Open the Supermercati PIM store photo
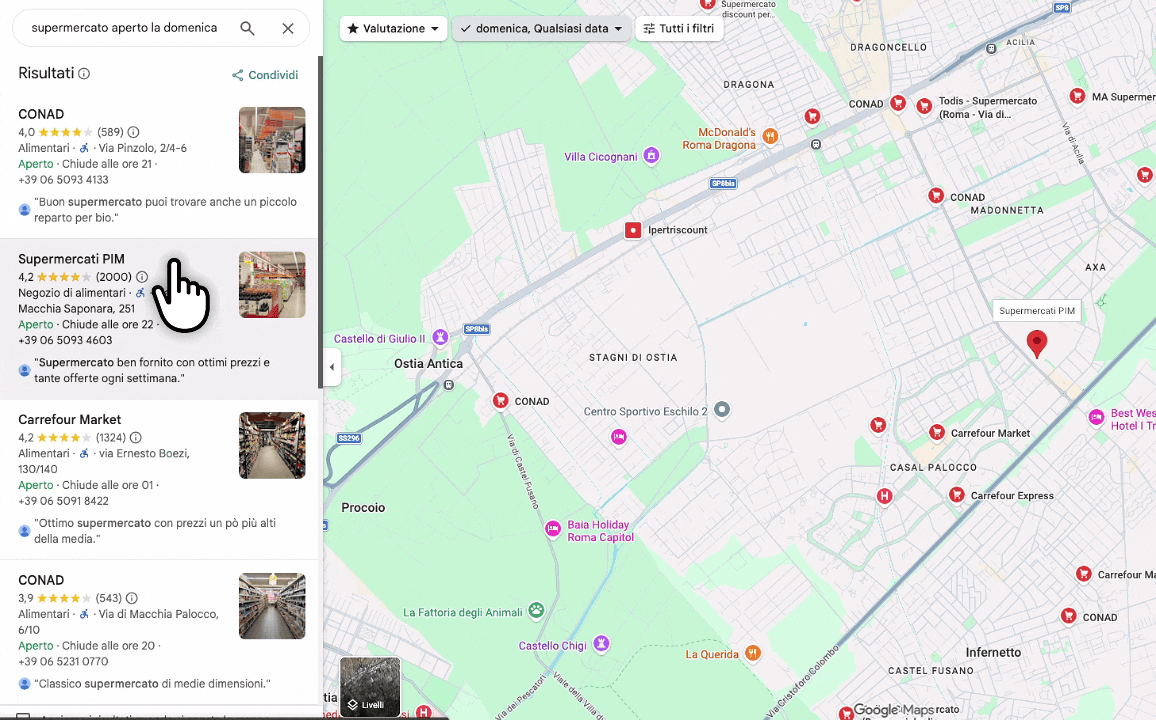Screen dimensions: 1156x720 272,285
